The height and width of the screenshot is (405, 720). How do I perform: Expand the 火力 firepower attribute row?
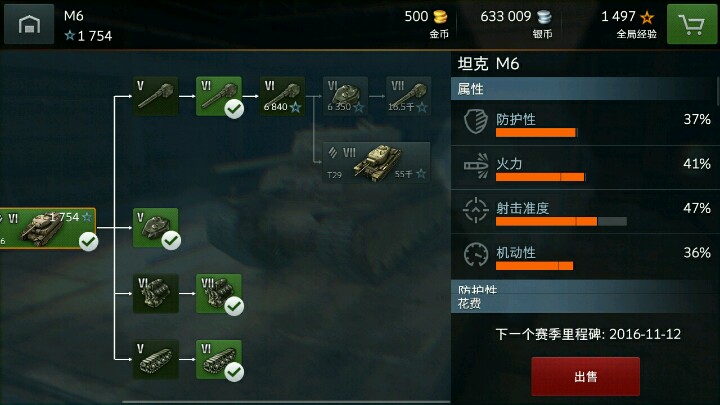[x=585, y=168]
